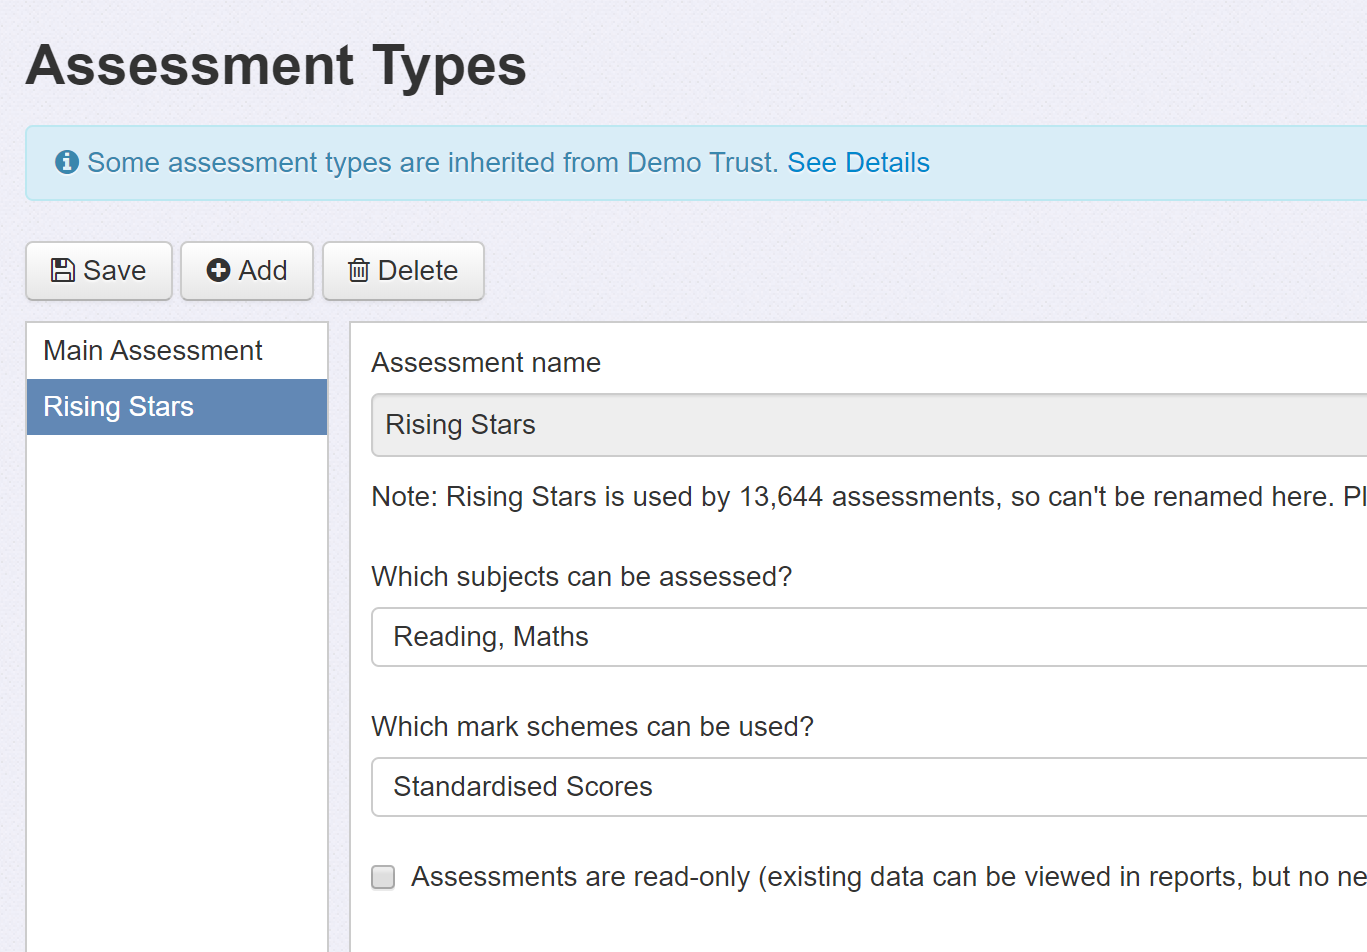Click the Save button

pyautogui.click(x=99, y=271)
